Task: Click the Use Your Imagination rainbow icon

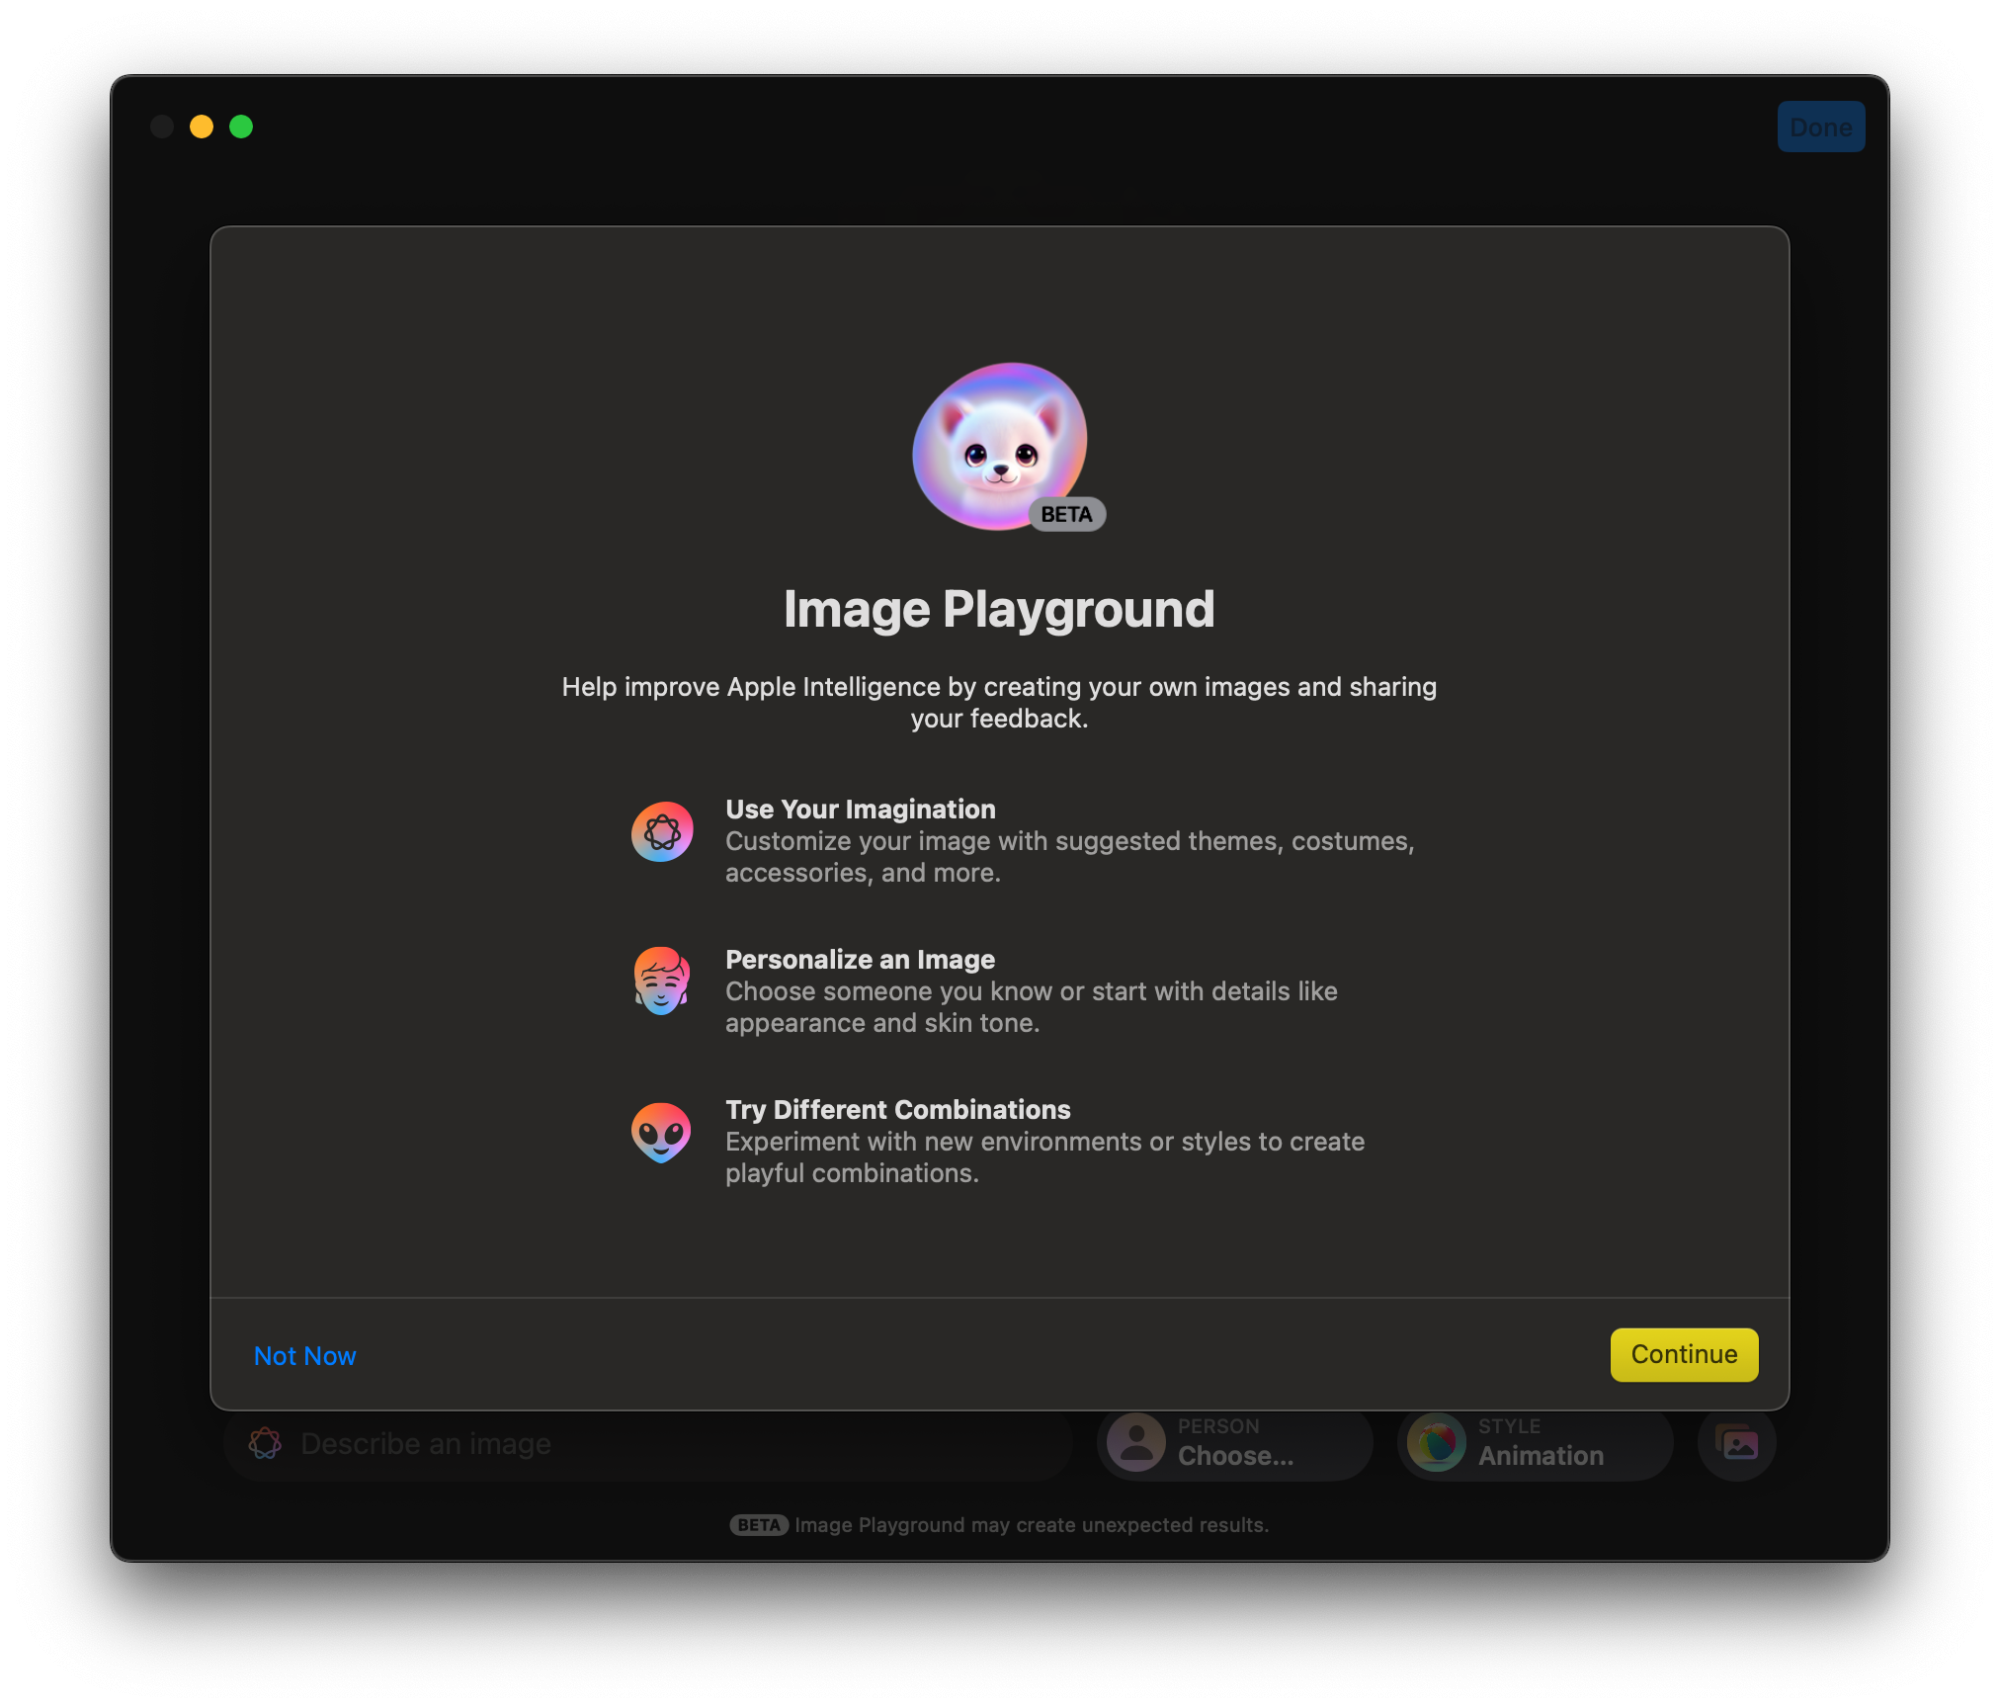Action: tap(662, 831)
